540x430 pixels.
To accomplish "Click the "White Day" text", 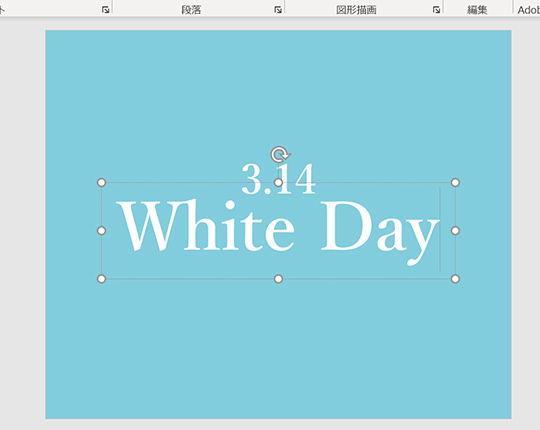I will (x=278, y=232).
